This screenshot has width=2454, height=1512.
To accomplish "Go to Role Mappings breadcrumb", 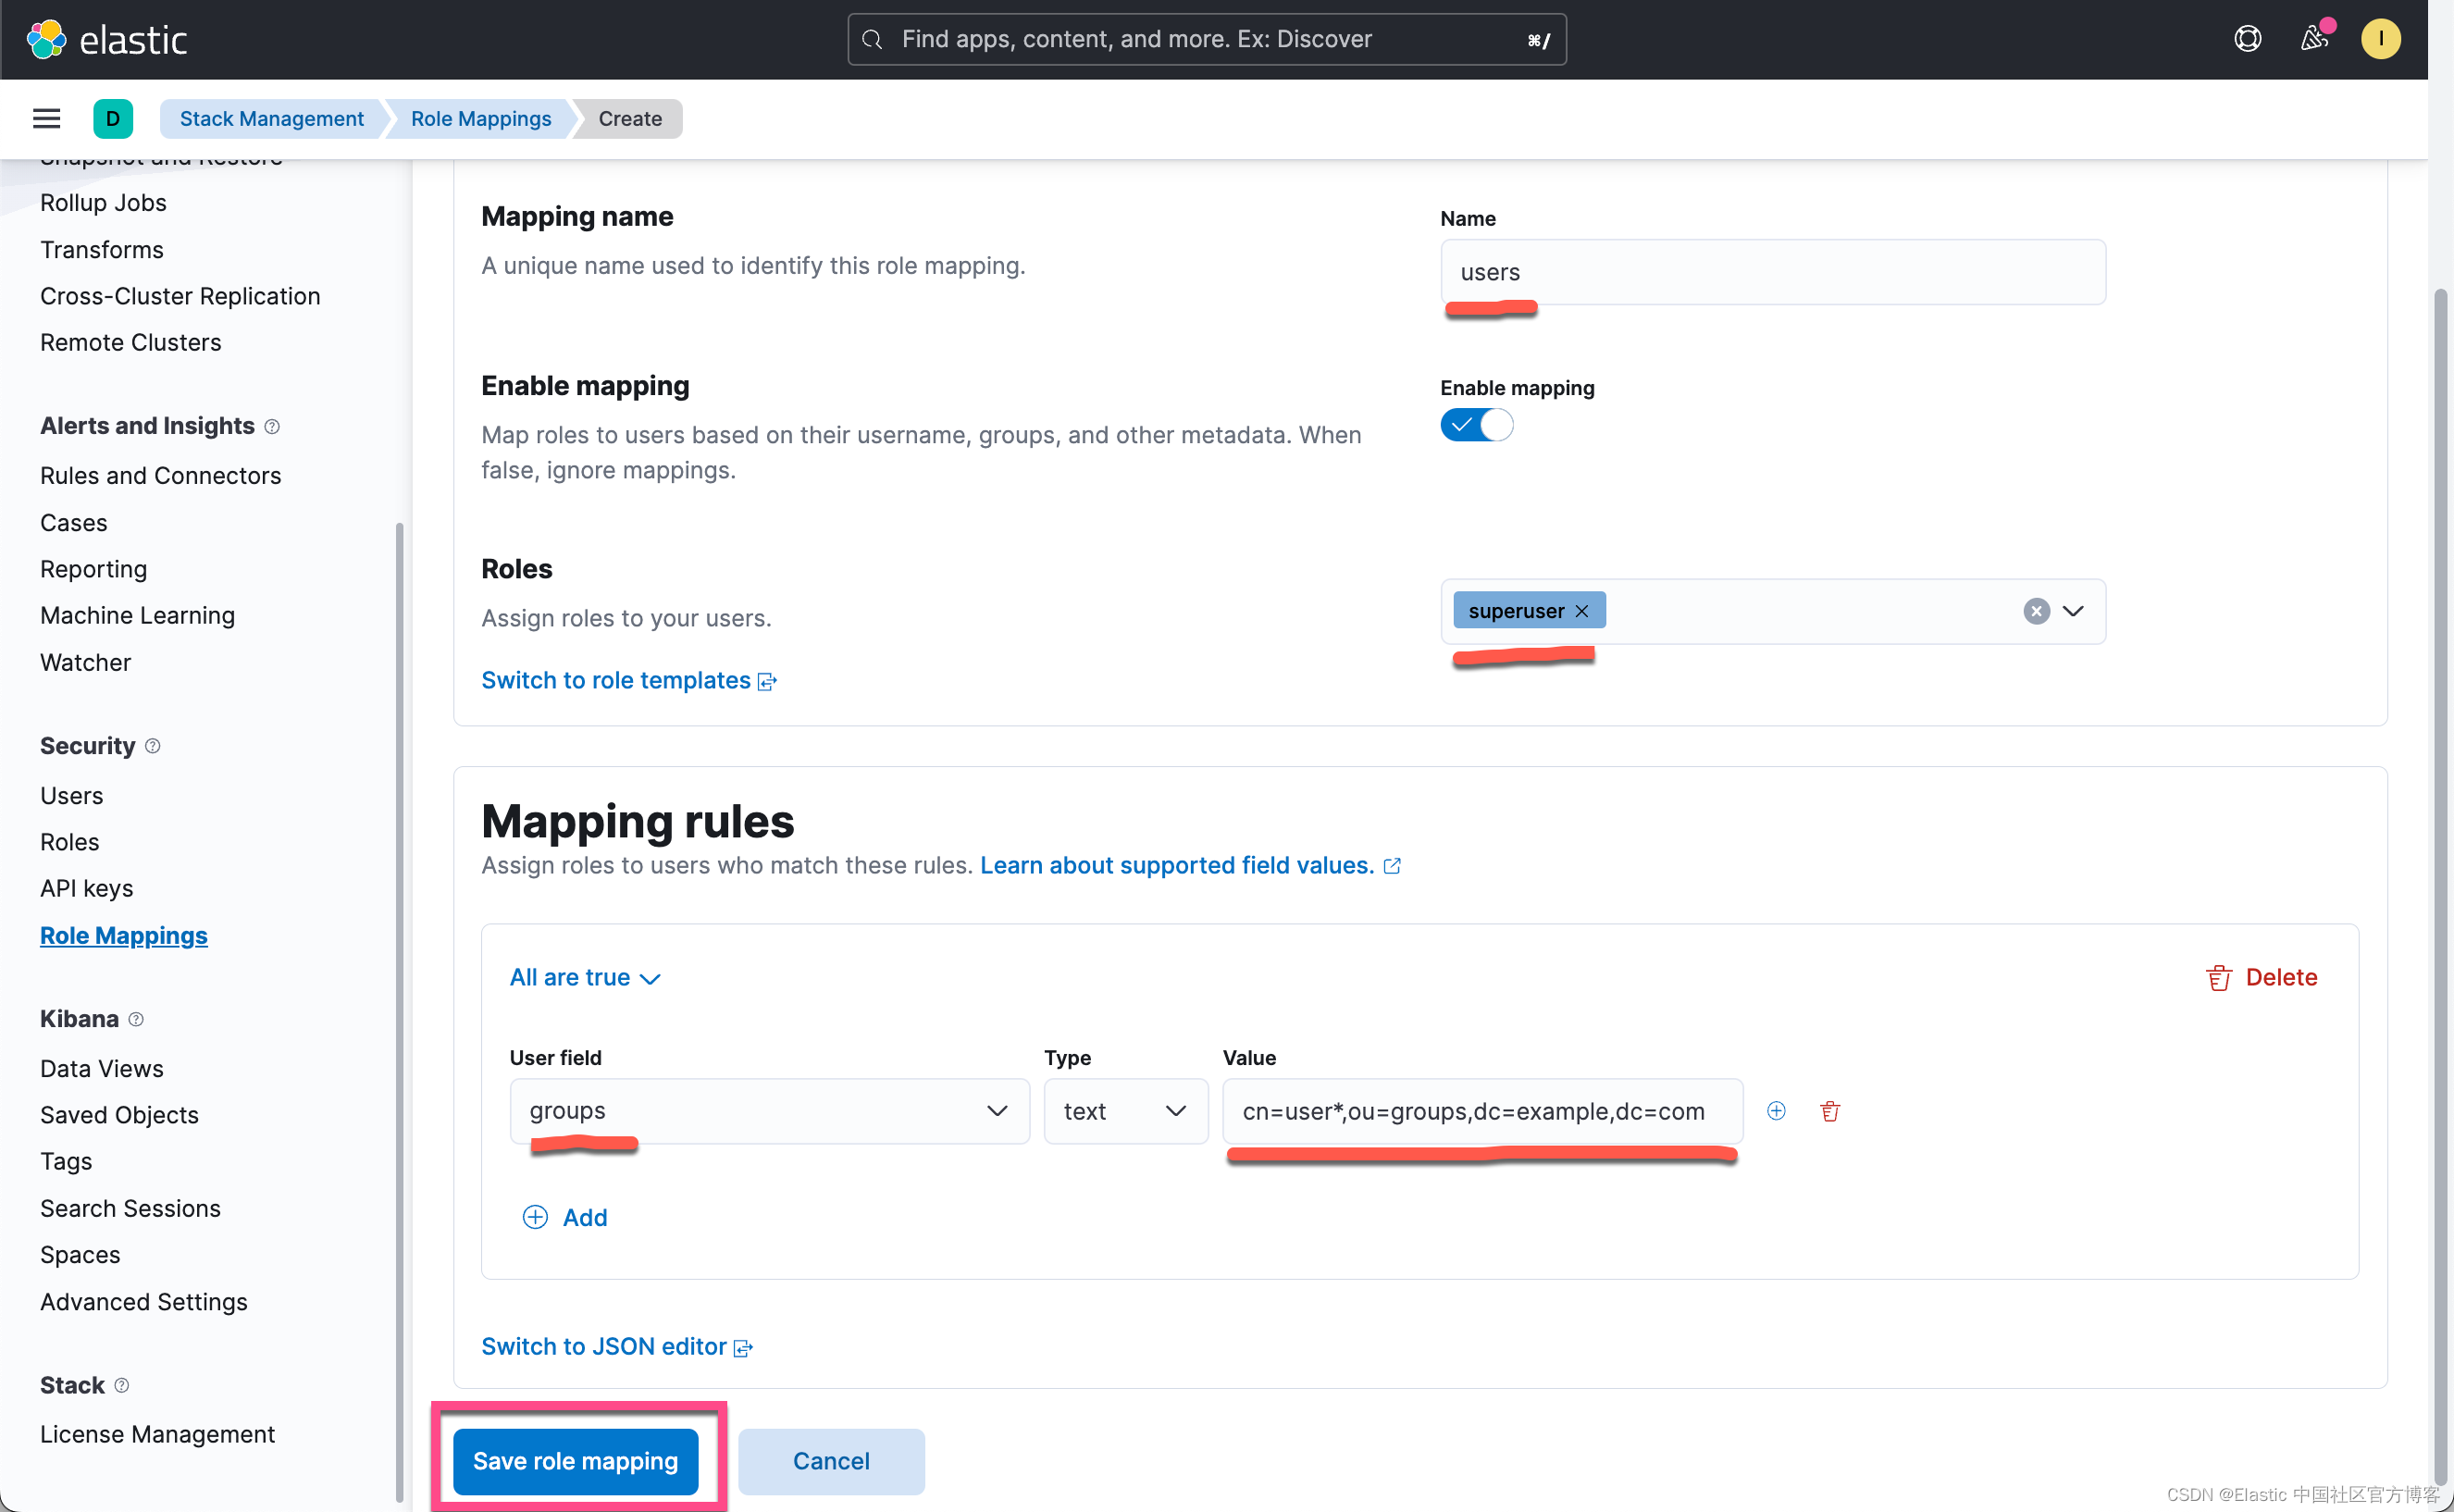I will click(480, 119).
